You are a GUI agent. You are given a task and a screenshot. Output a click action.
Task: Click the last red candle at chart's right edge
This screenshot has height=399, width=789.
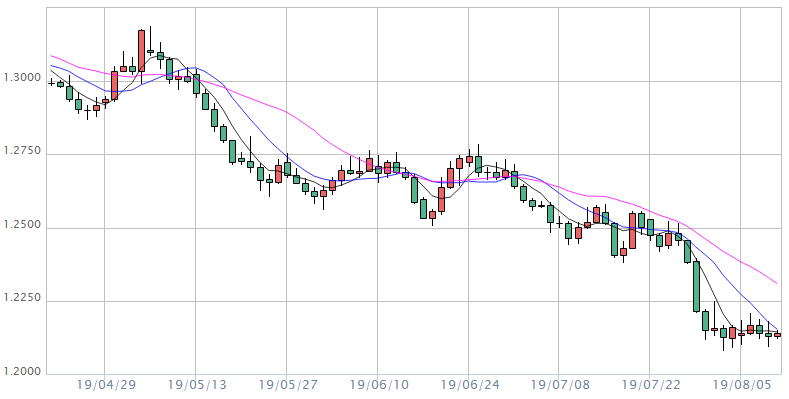coord(777,335)
